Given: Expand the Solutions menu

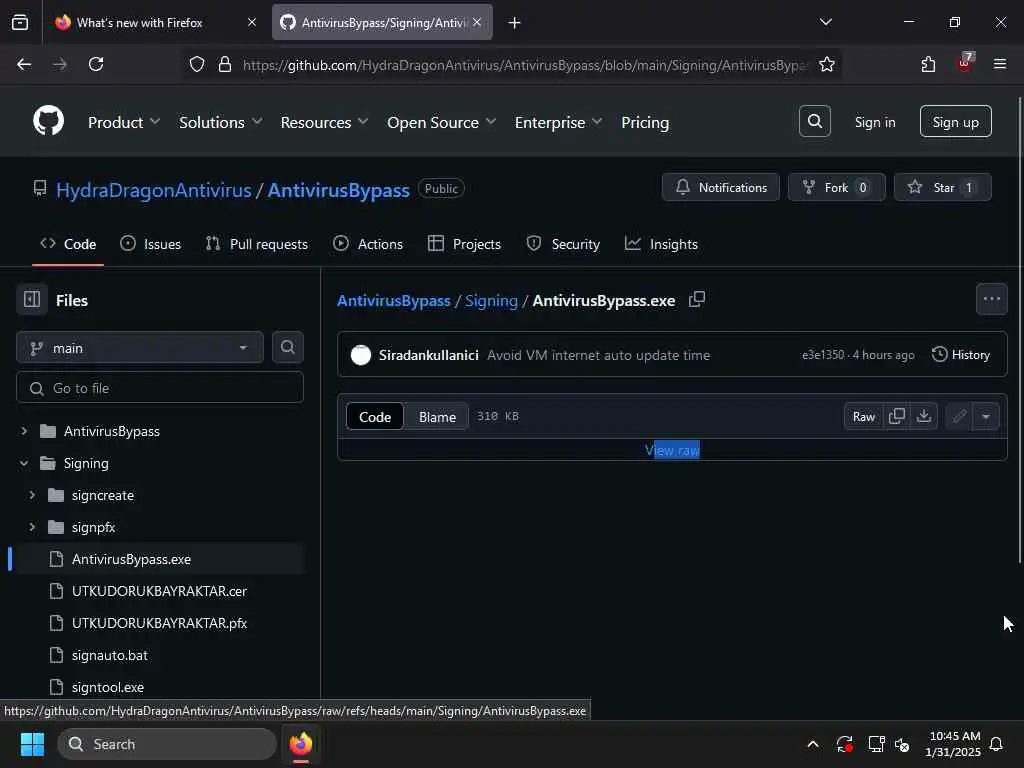Looking at the screenshot, I should (220, 122).
